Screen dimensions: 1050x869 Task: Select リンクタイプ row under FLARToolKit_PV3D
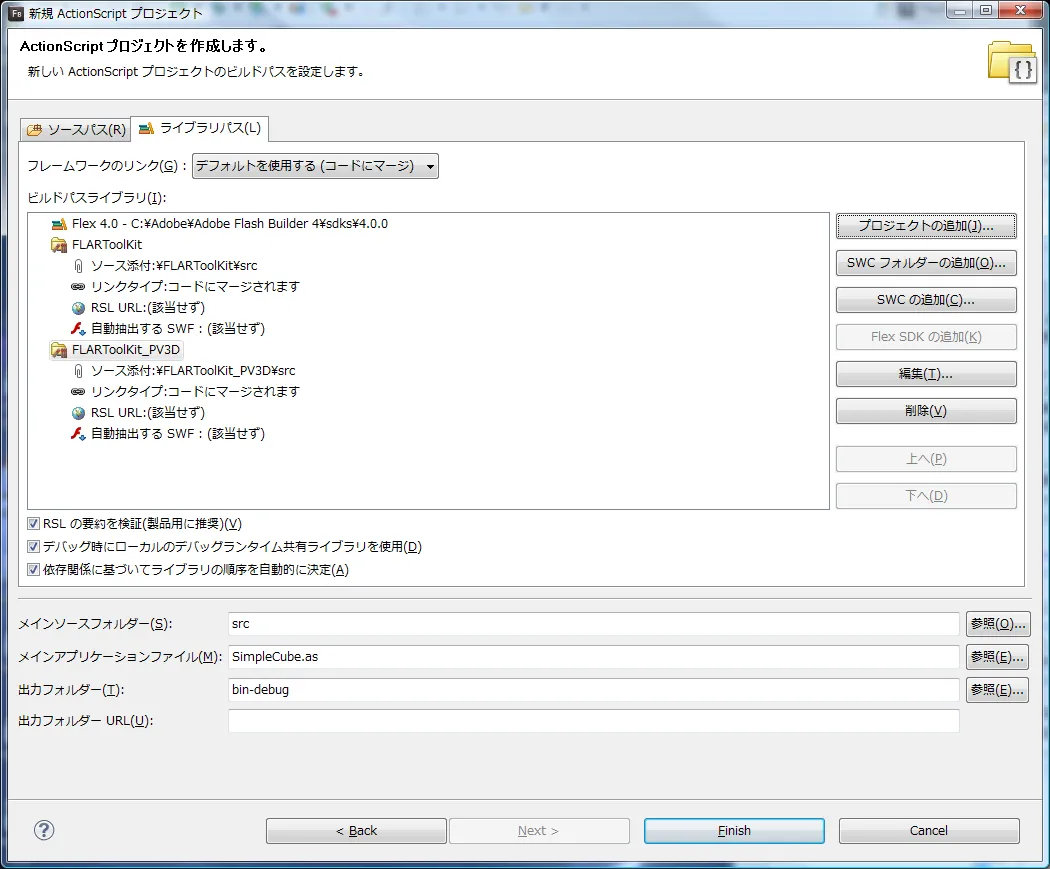[196, 392]
